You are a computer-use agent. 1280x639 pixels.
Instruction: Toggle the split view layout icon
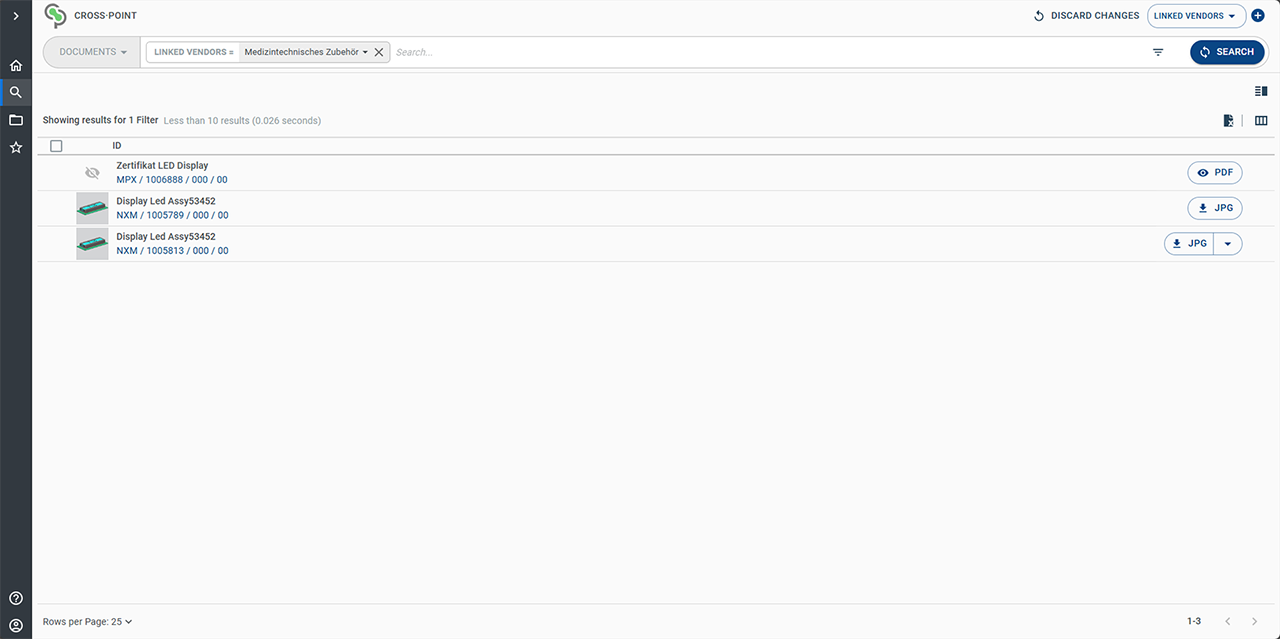(1260, 90)
